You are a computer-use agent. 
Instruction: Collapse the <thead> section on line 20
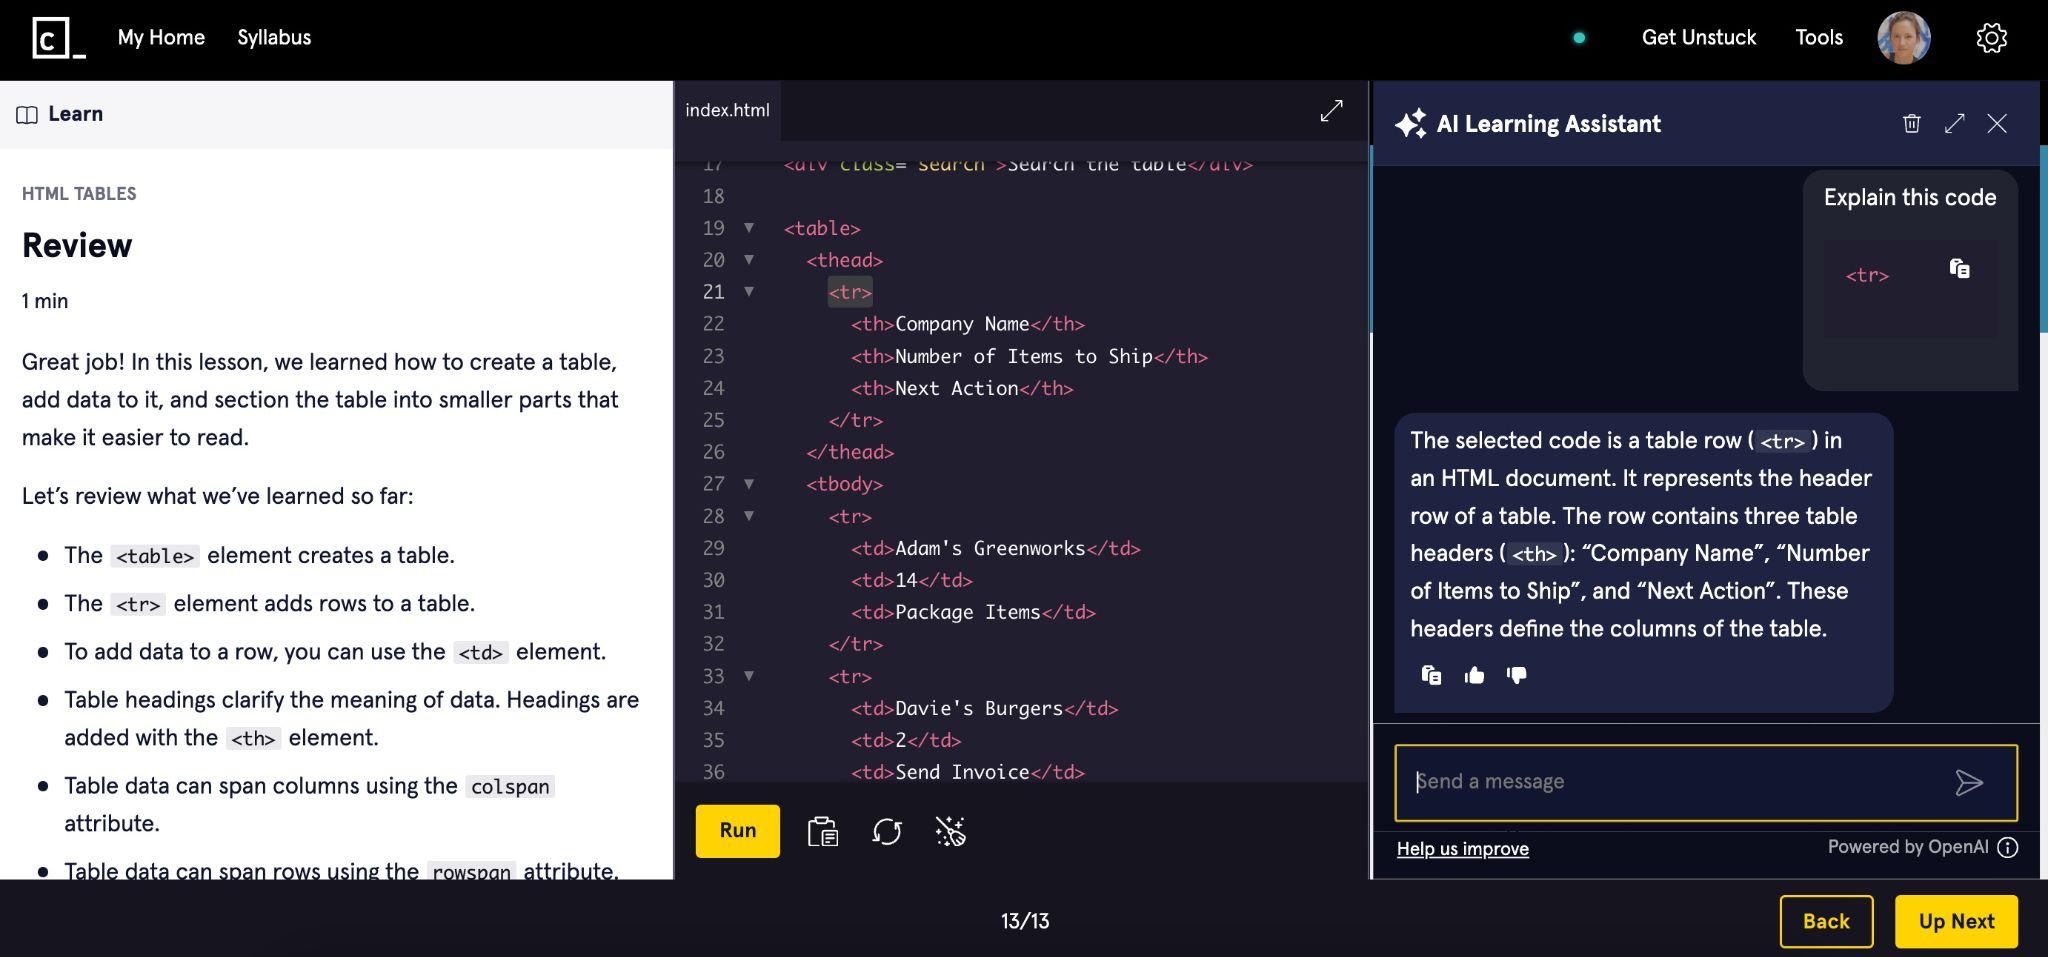[x=748, y=260]
